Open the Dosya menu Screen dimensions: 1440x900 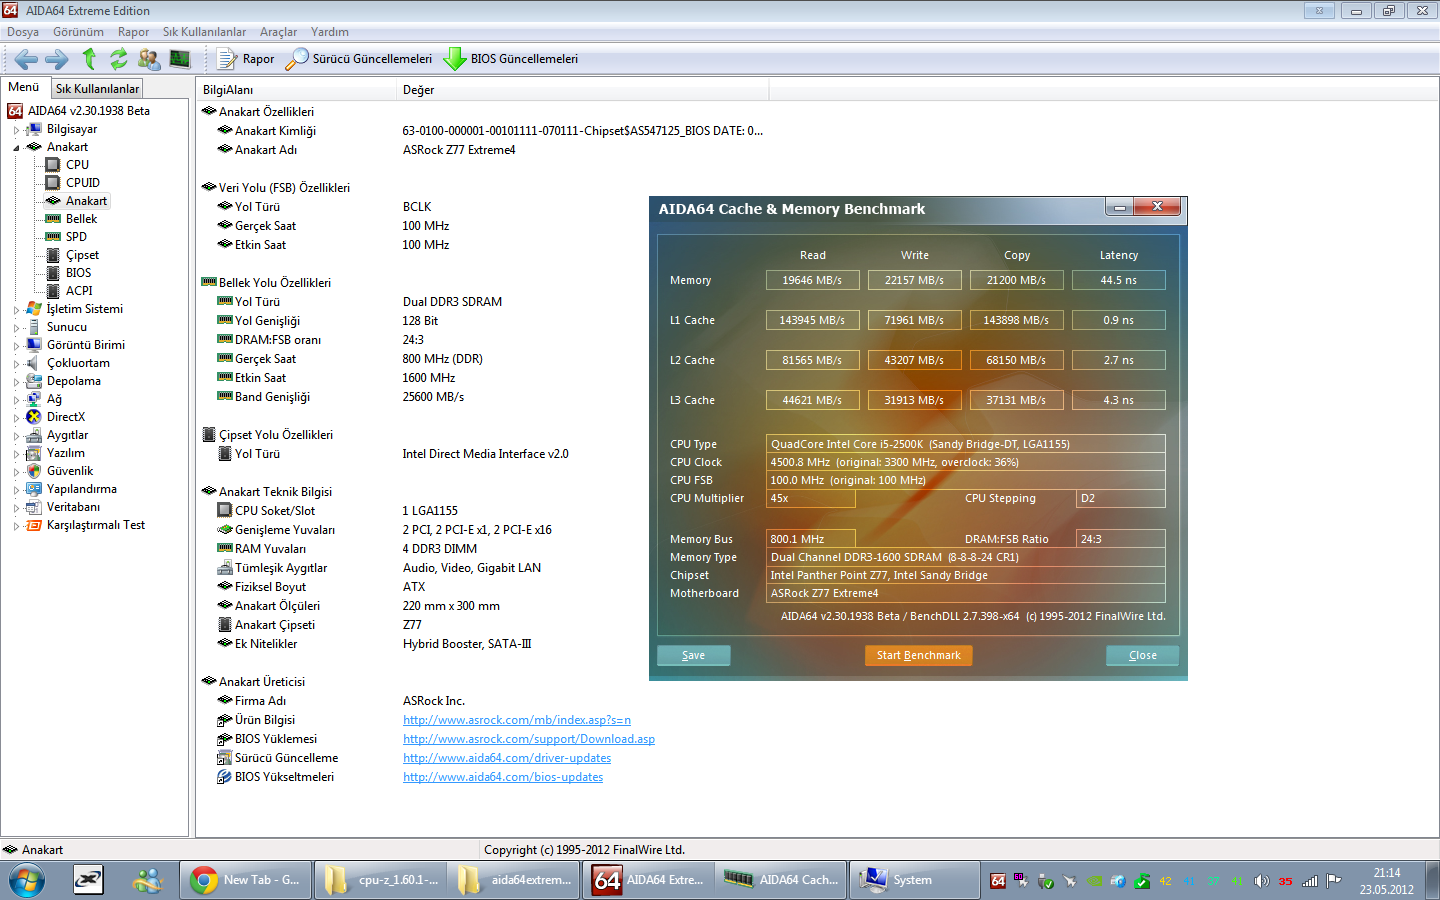click(23, 32)
